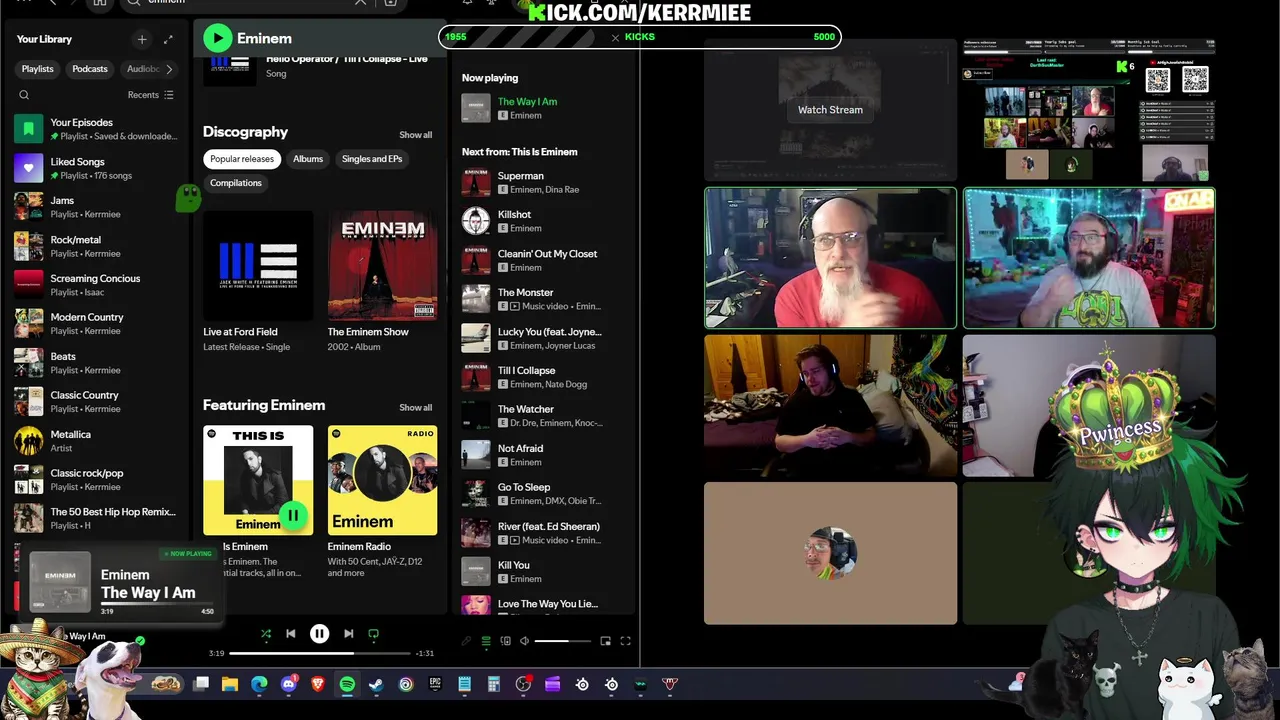The height and width of the screenshot is (720, 1280).
Task: Adjust the volume slider
Action: click(x=564, y=641)
